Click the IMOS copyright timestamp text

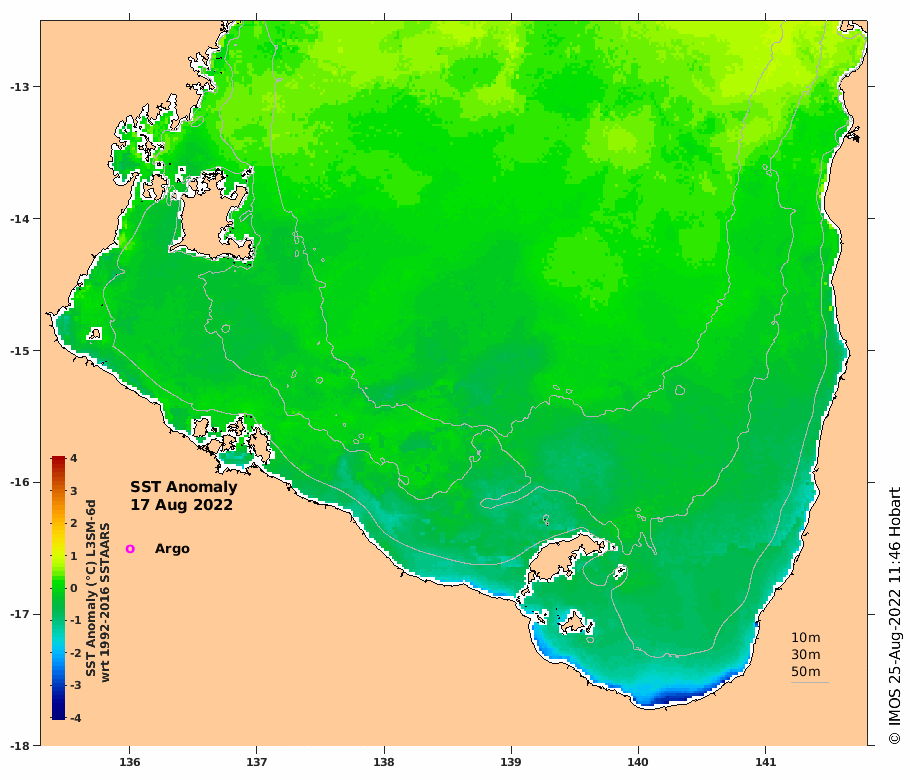[x=895, y=616]
